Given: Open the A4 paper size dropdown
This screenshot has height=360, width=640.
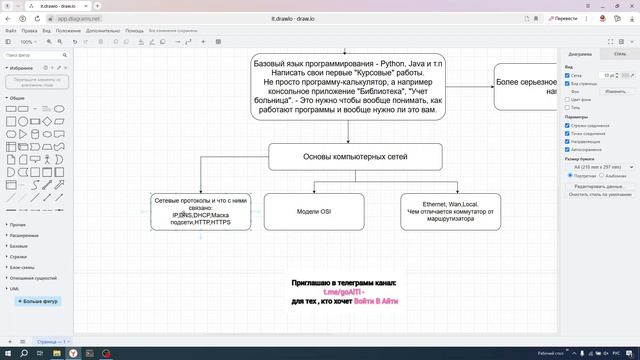Looking at the screenshot, I should pos(602,167).
